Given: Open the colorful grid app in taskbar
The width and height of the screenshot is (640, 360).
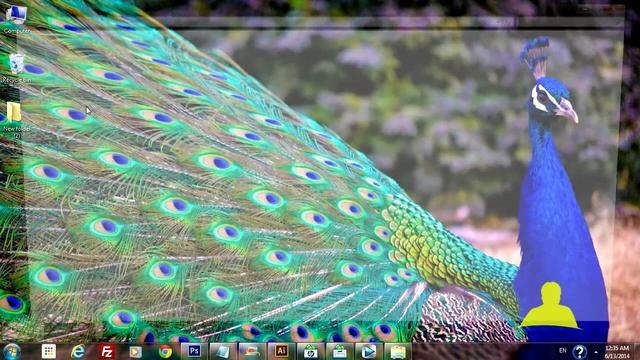Looking at the screenshot, I should click(x=49, y=351).
